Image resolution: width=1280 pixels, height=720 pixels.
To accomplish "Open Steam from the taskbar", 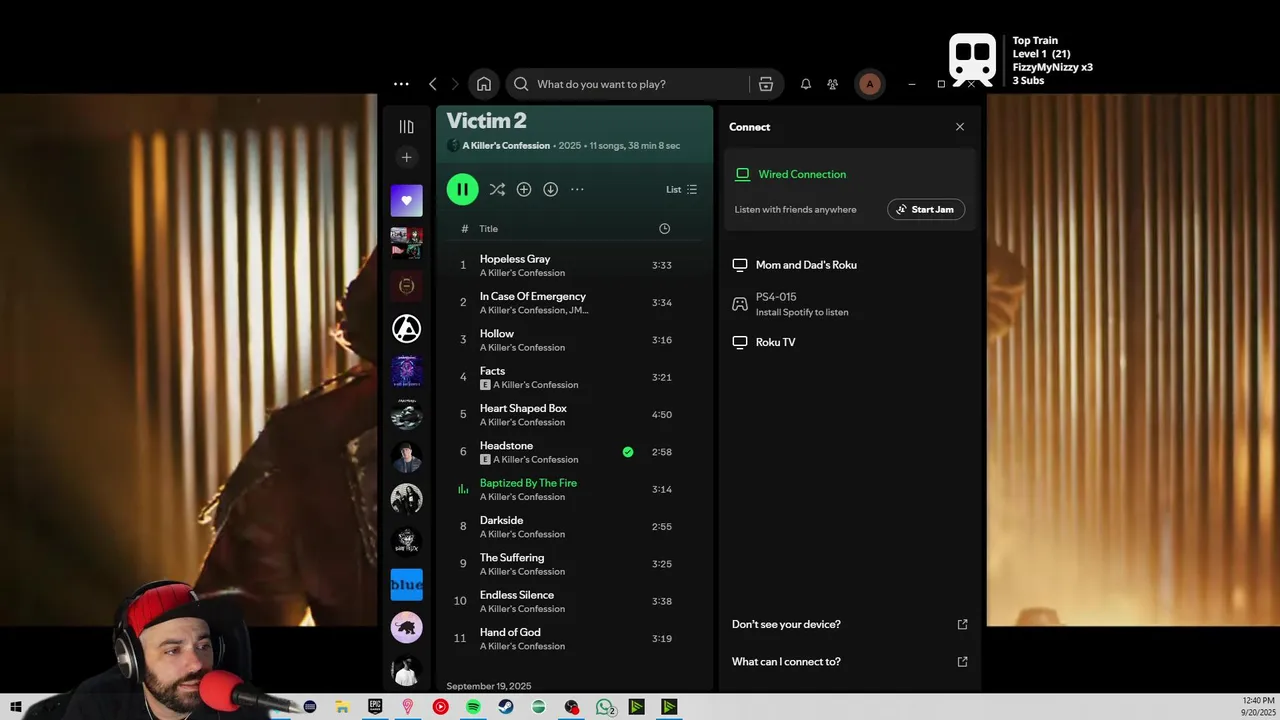I will tap(506, 707).
